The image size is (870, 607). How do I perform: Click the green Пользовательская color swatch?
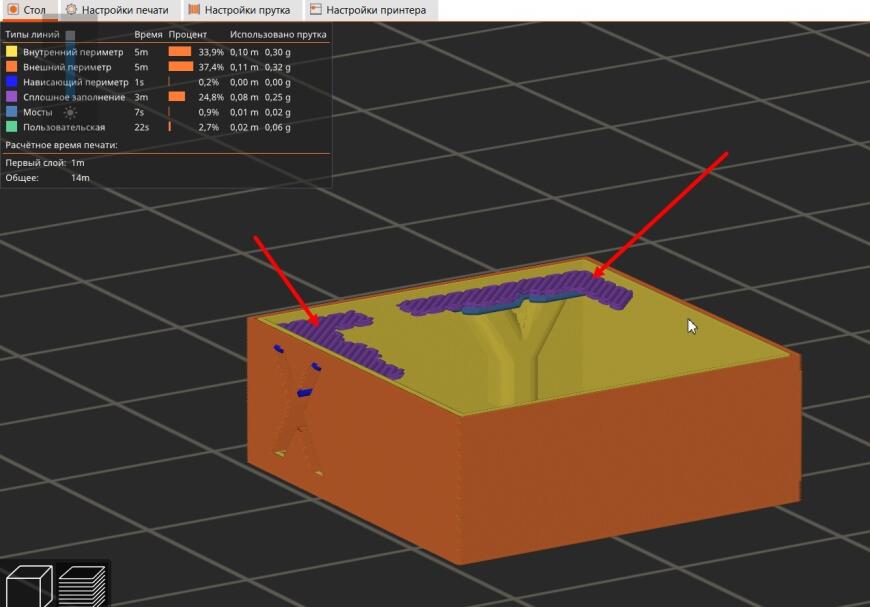point(12,127)
